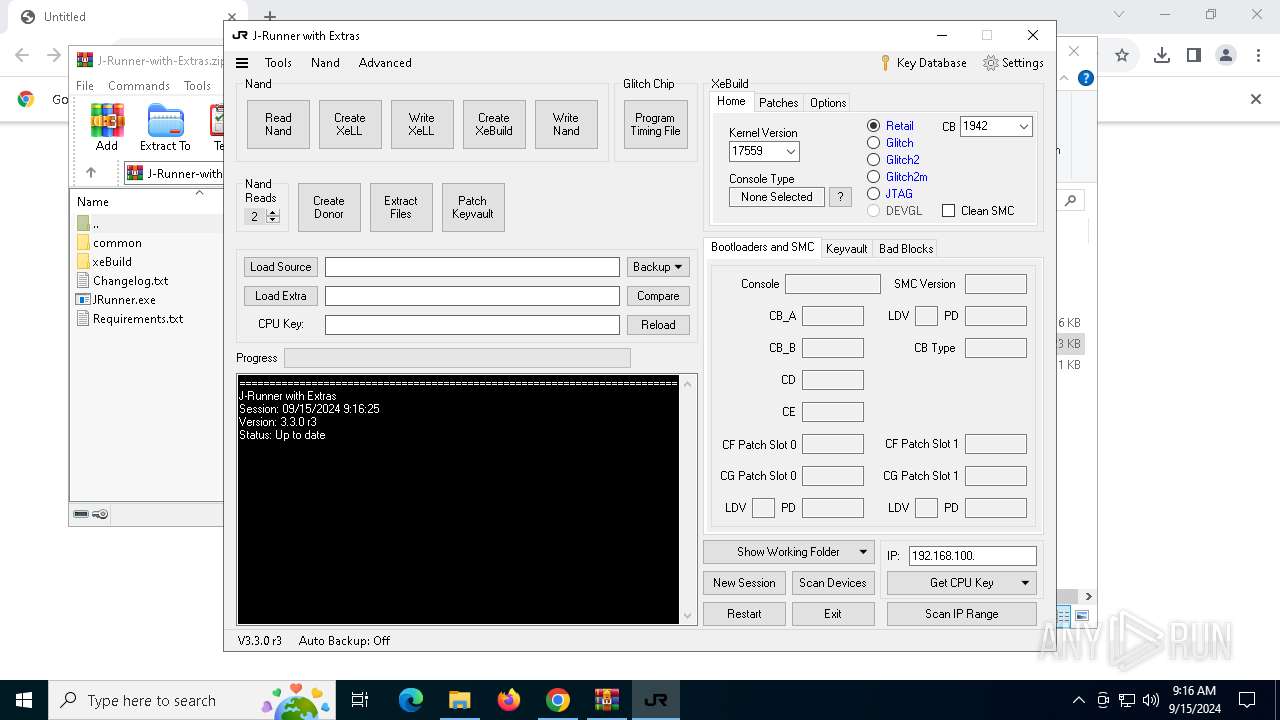Switch to Chrome on taskbar

click(558, 700)
